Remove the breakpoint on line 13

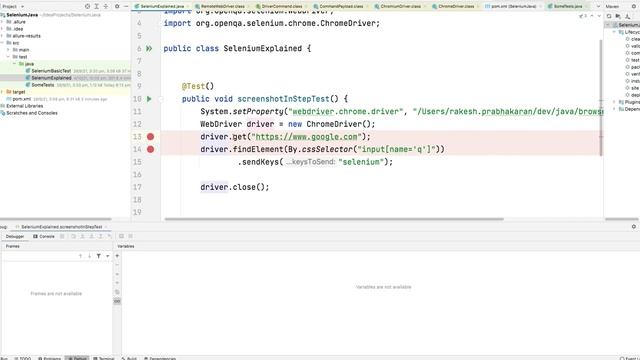(x=150, y=137)
